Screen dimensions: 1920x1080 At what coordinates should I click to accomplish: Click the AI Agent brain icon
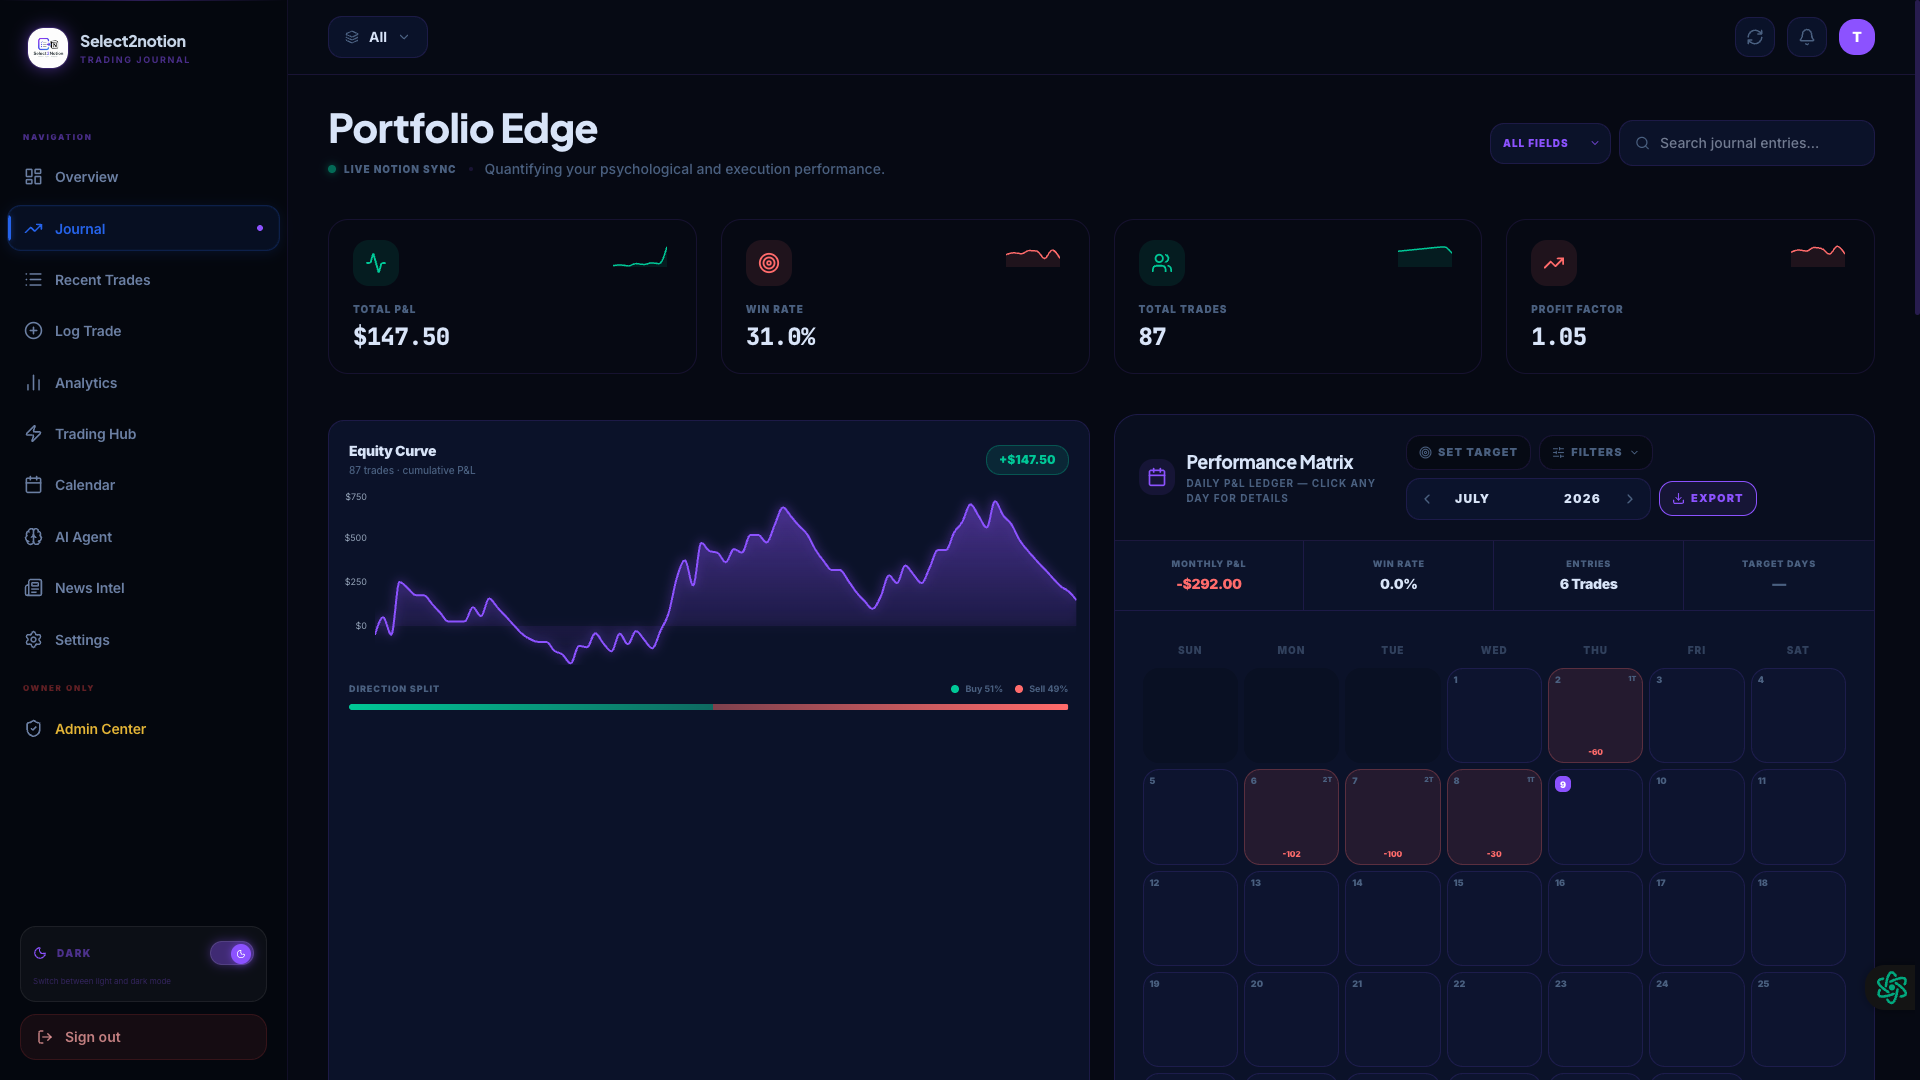click(33, 537)
